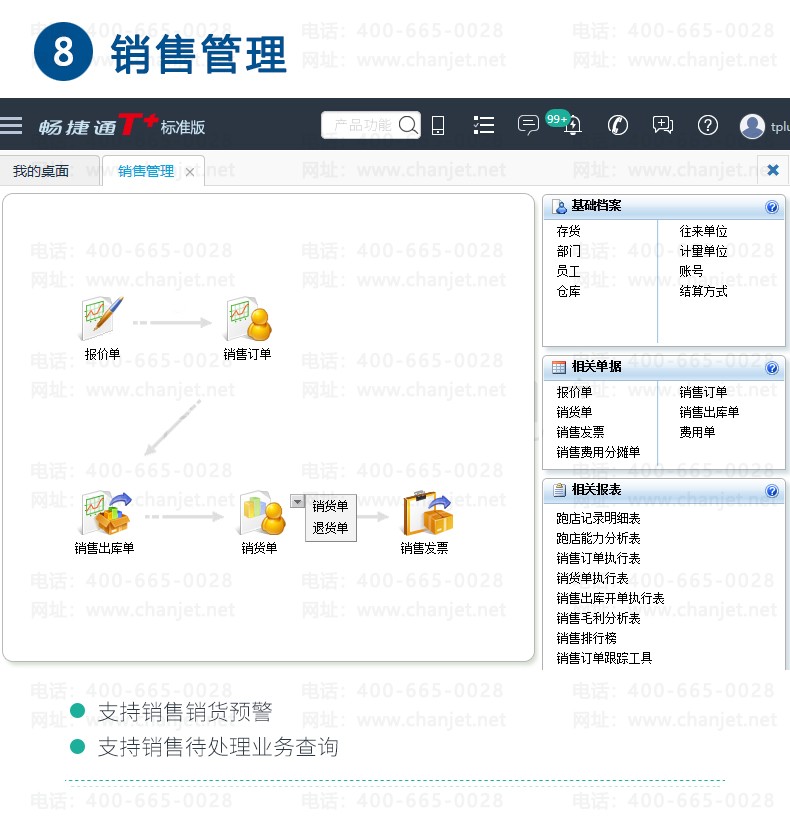Choose 销货单 in the dropdown list
Image resolution: width=790 pixels, height=820 pixels.
coord(330,506)
